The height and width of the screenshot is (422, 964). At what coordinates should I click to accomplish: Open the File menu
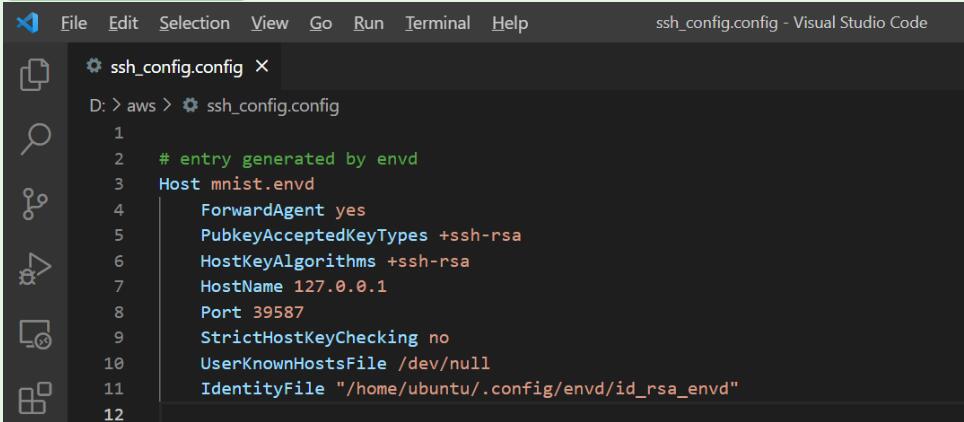tap(74, 23)
